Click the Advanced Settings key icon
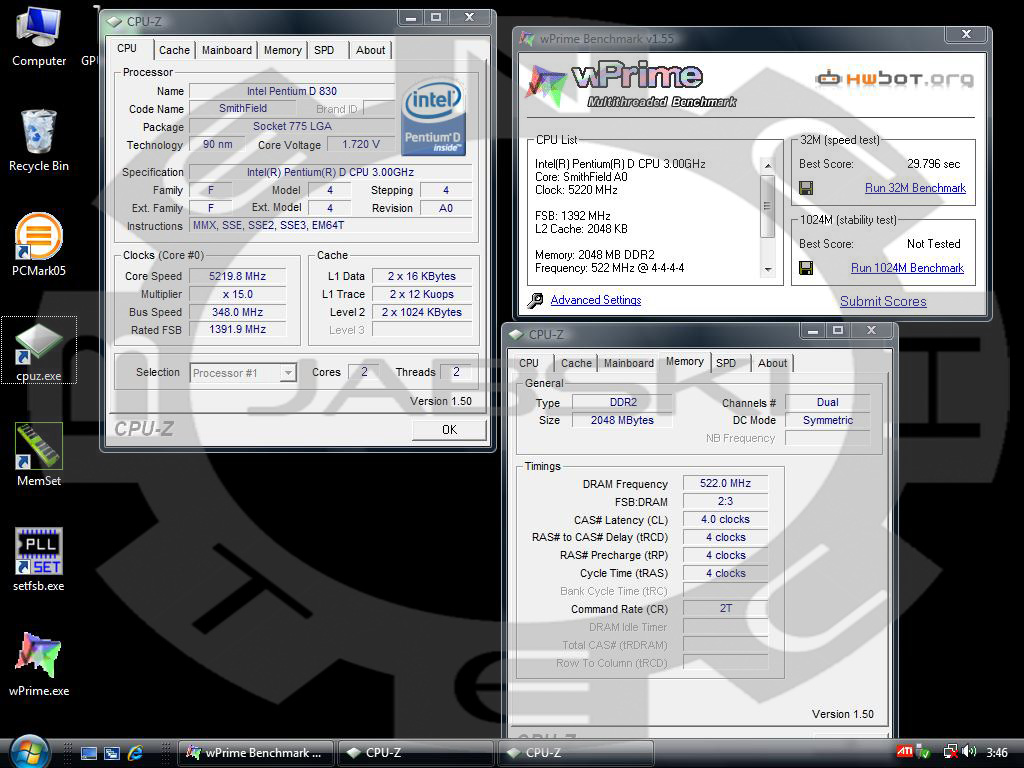This screenshot has height=768, width=1024. coord(536,300)
